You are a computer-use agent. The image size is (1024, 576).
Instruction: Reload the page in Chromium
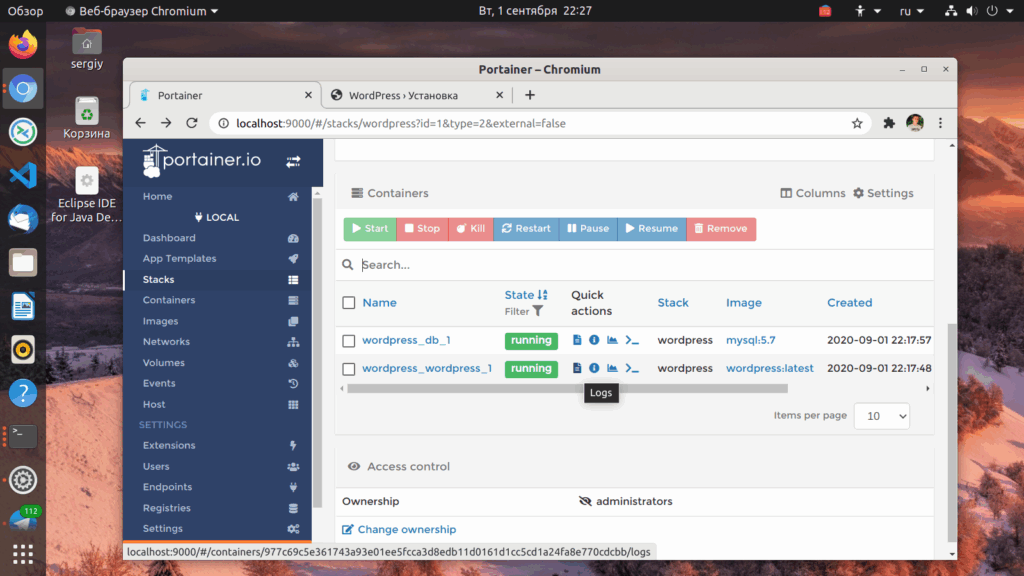191,123
